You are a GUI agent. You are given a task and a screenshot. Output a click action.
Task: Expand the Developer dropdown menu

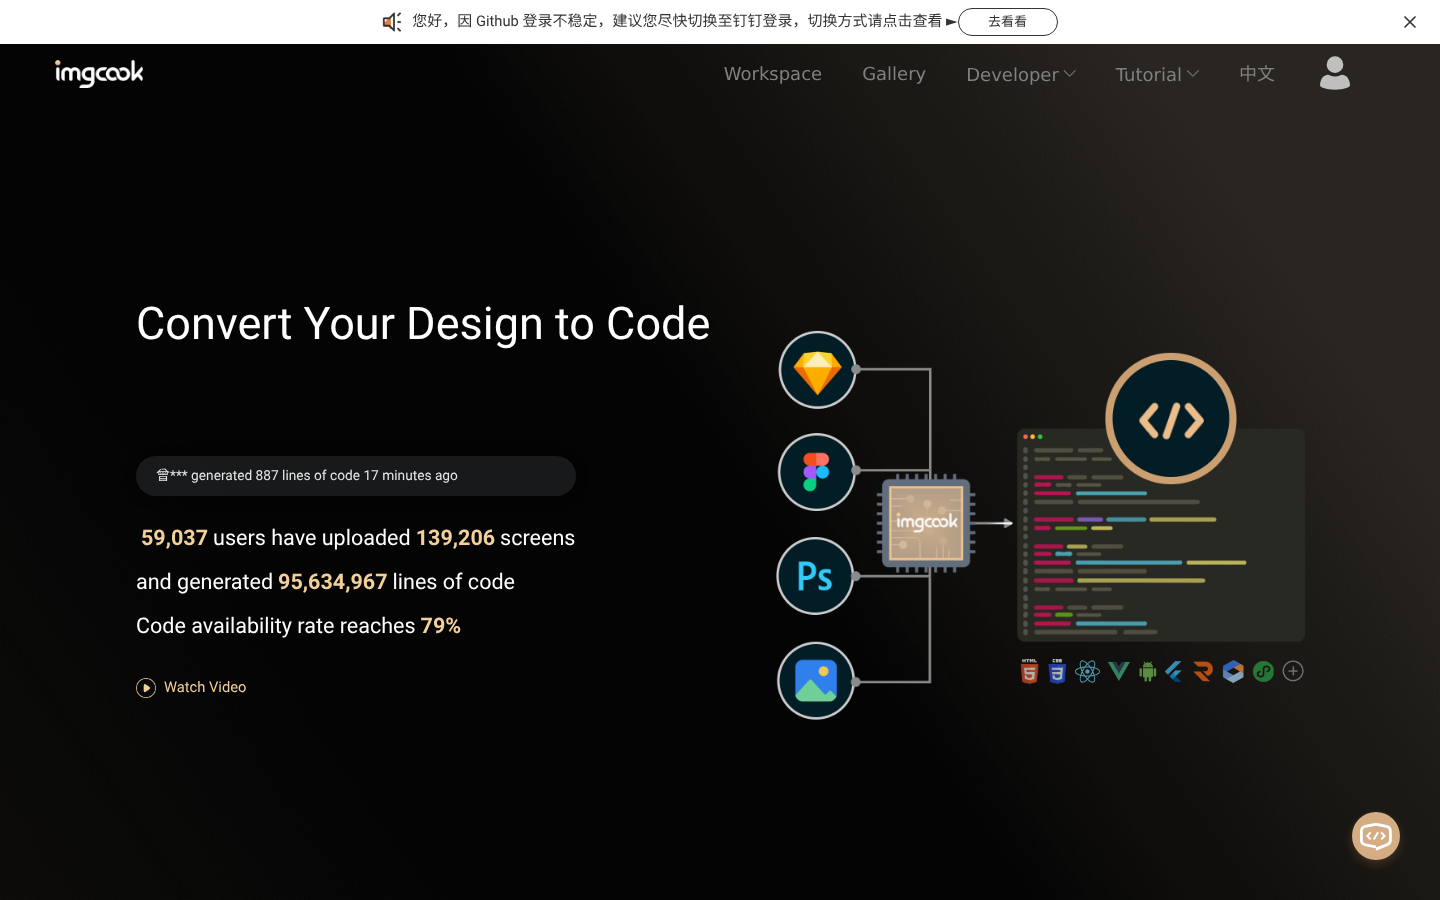coord(1021,74)
